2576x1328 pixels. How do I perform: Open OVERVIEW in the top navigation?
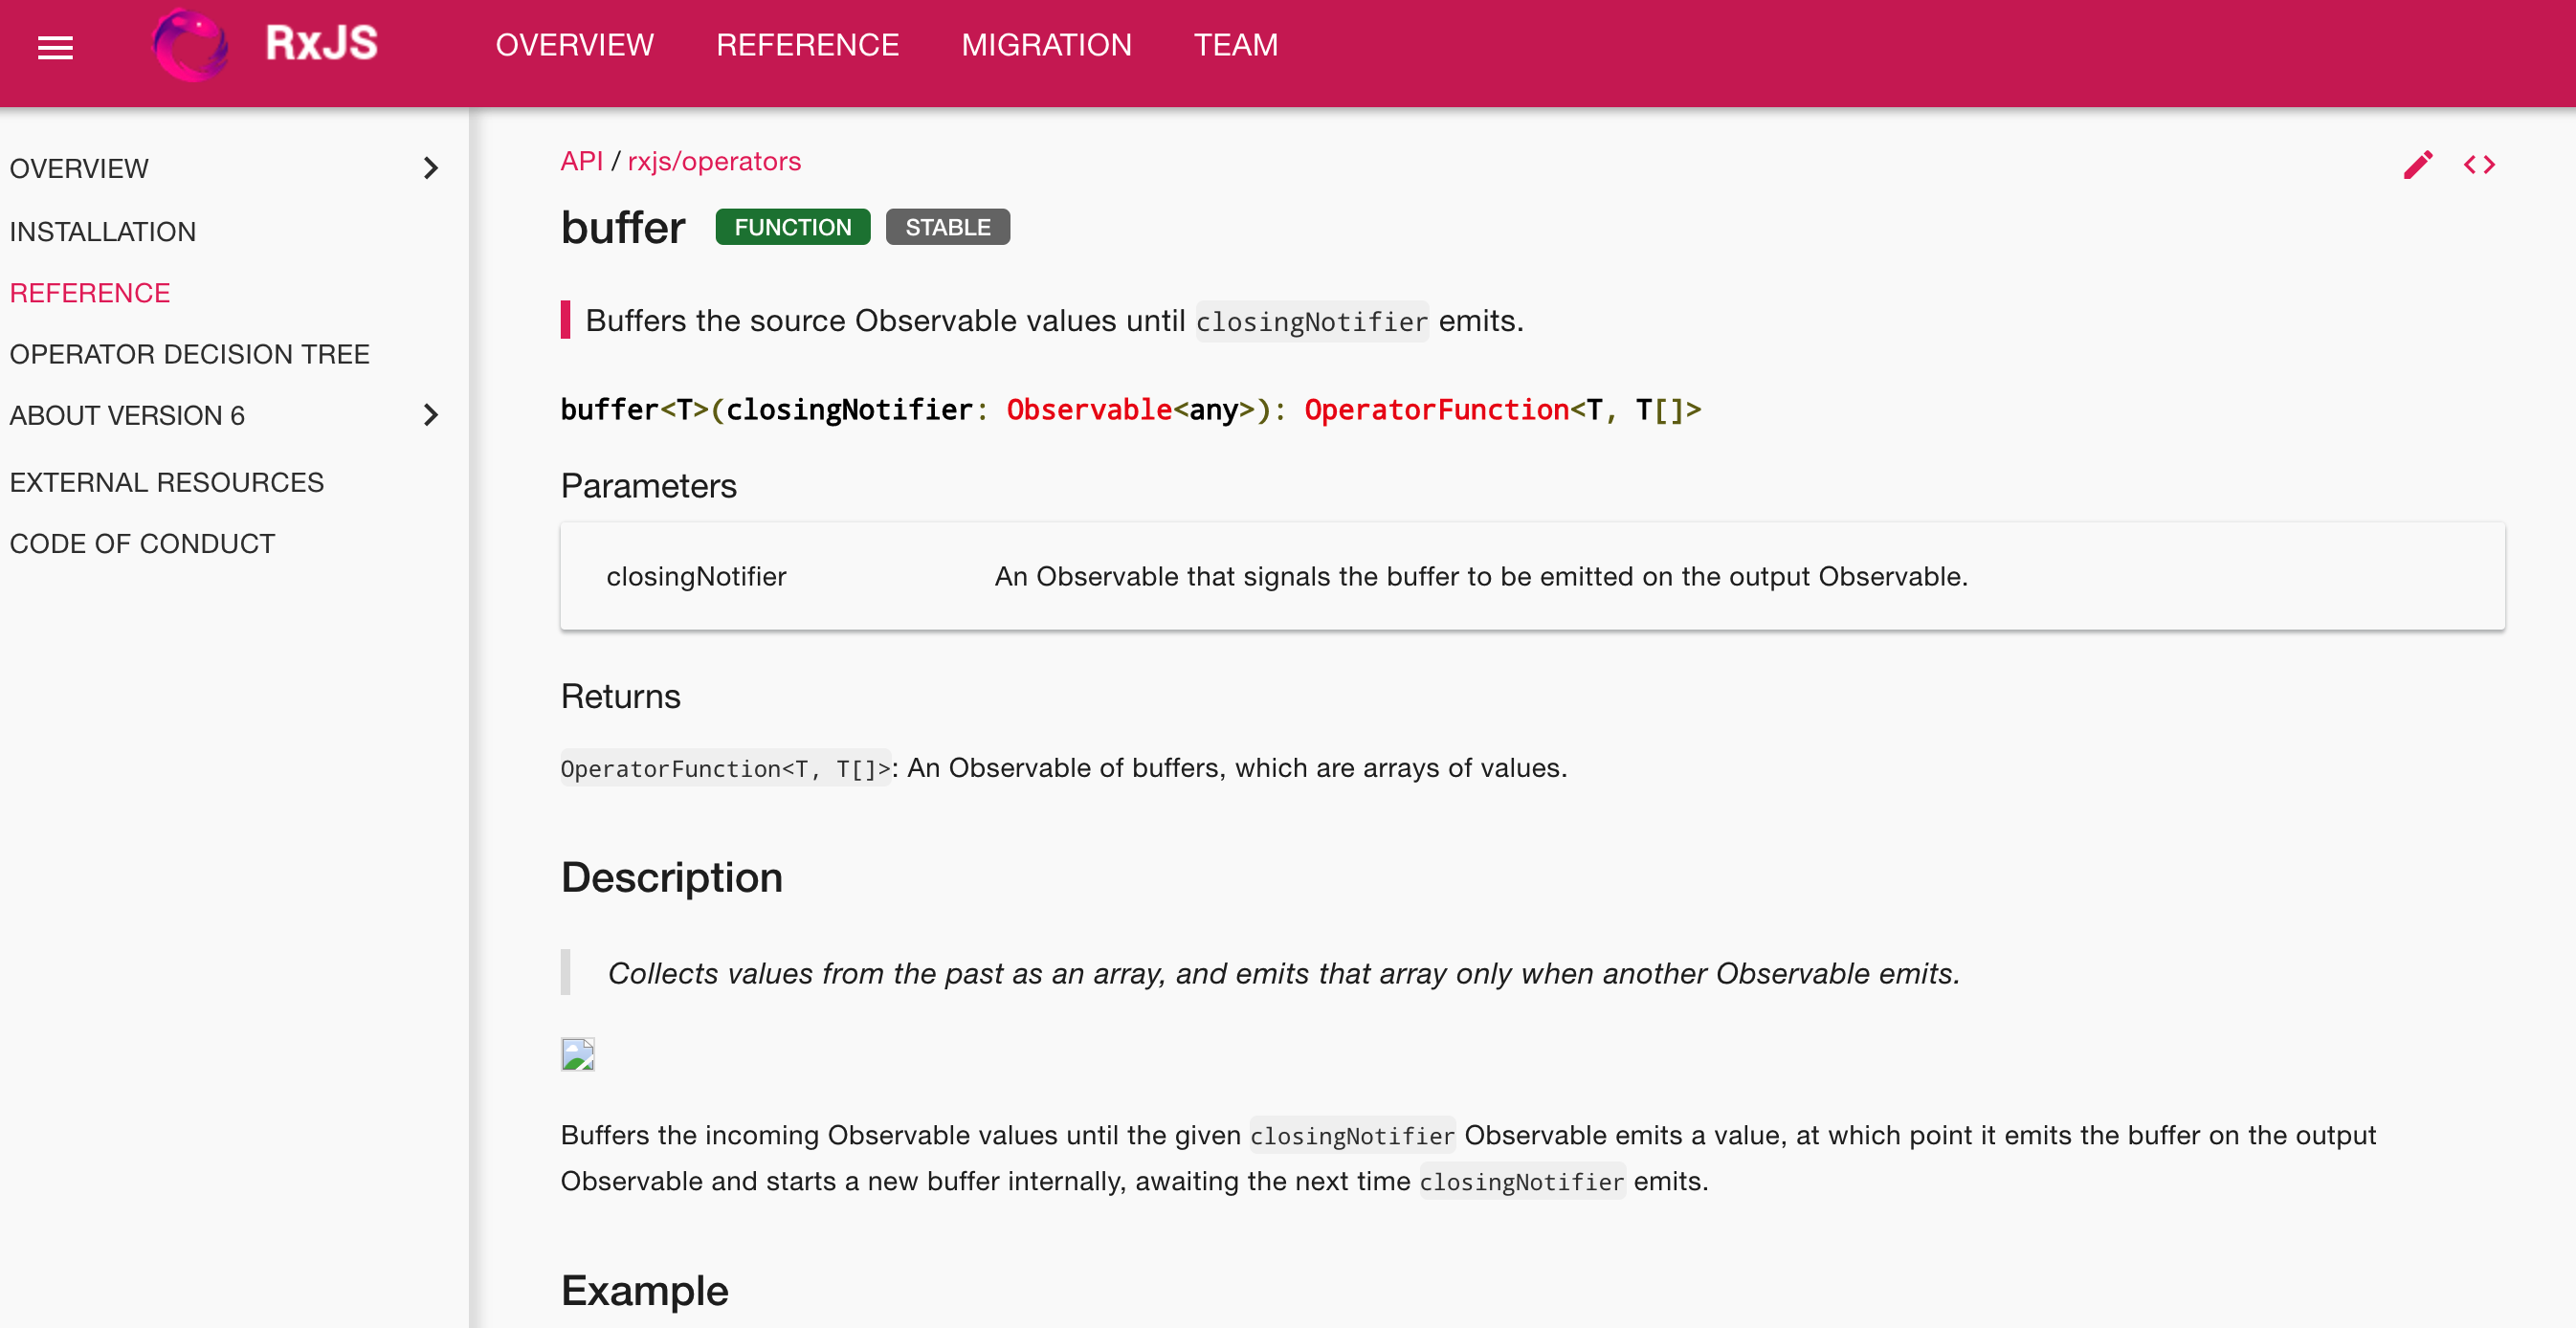[574, 45]
